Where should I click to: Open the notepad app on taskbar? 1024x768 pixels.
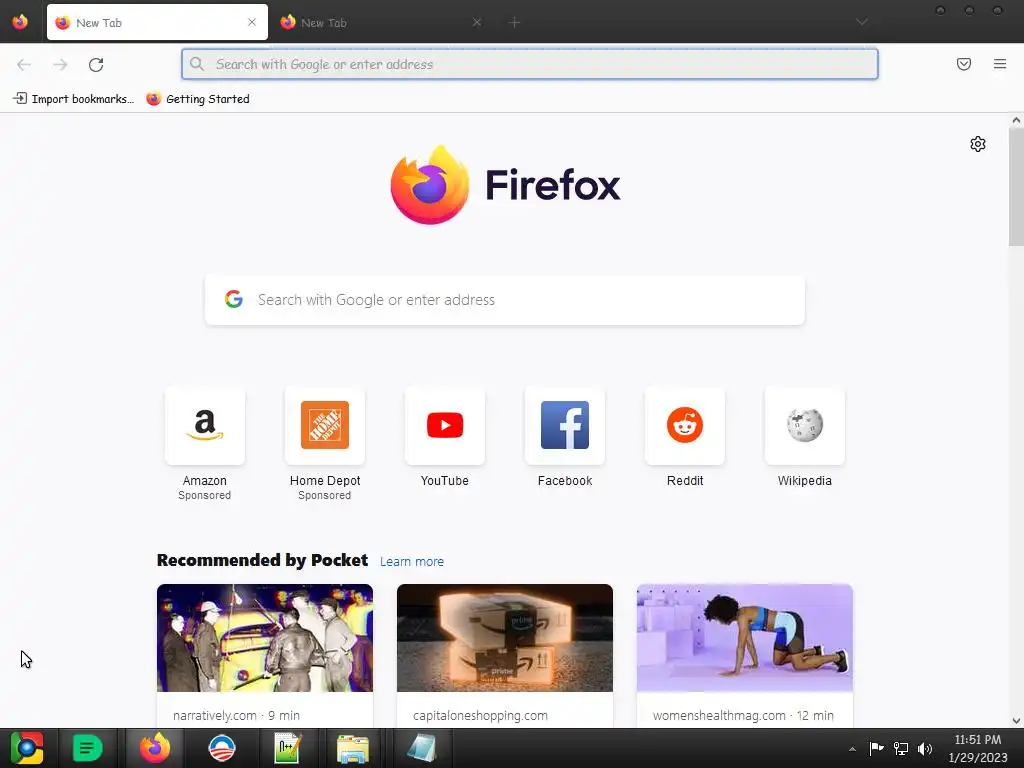coord(421,748)
